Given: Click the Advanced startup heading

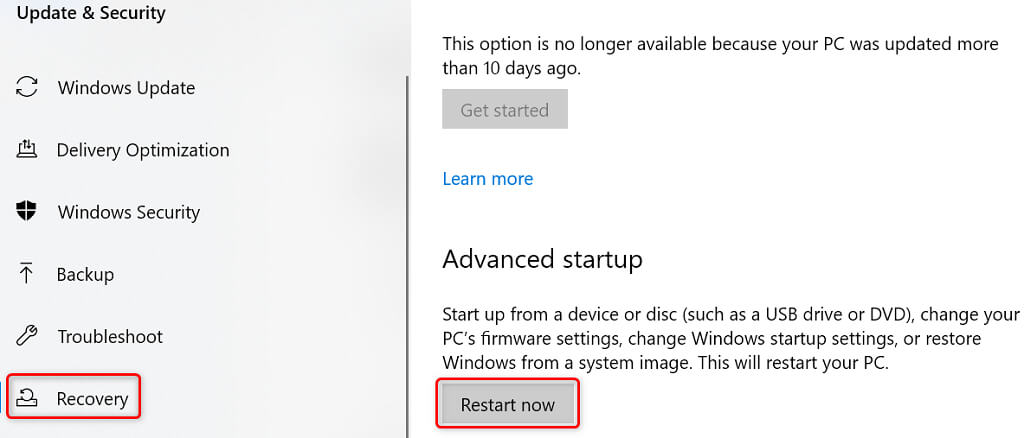Looking at the screenshot, I should [542, 260].
